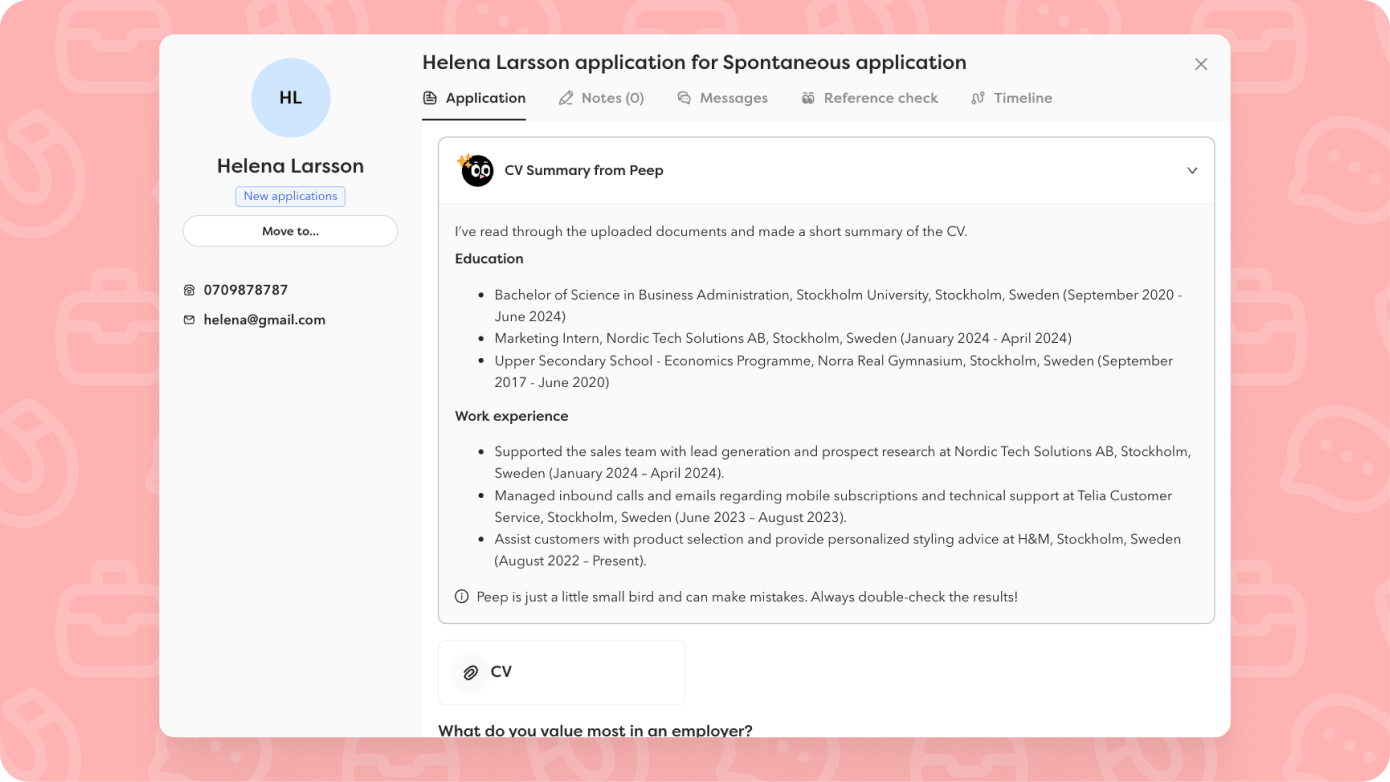The width and height of the screenshot is (1390, 782).
Task: Click the Supported the sales team entry
Action: [843, 462]
